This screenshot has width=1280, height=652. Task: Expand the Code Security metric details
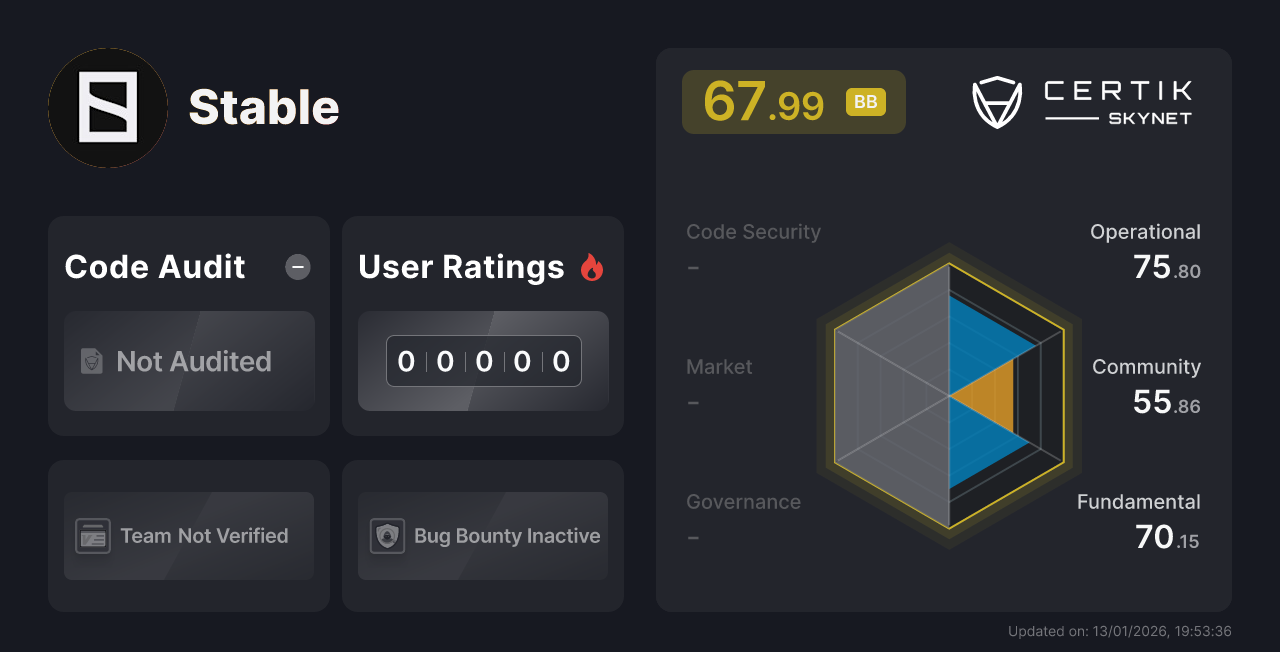pyautogui.click(x=753, y=231)
